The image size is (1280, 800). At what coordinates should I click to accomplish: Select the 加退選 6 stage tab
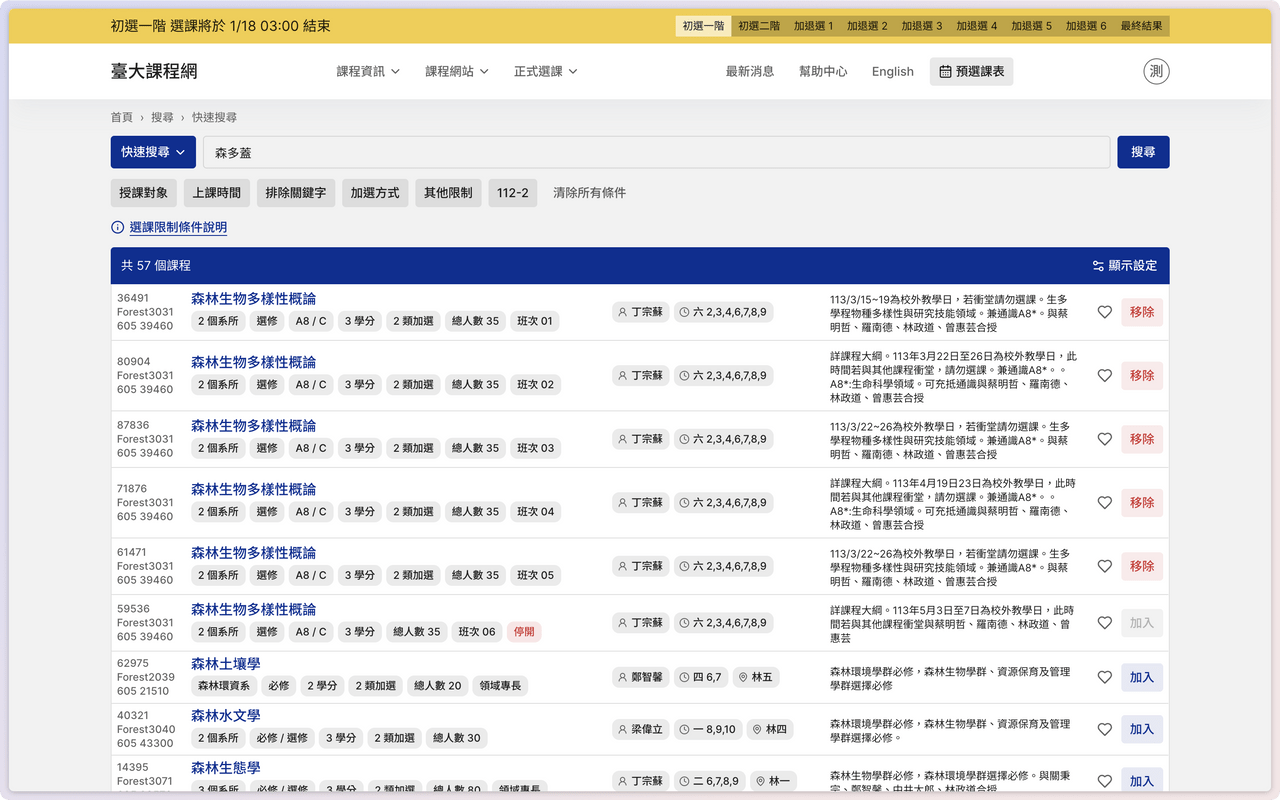click(1086, 26)
